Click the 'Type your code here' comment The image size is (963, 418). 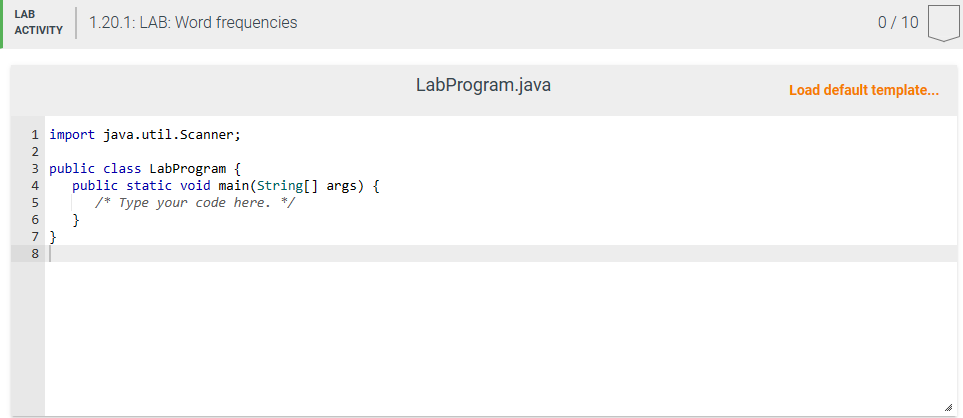point(195,203)
